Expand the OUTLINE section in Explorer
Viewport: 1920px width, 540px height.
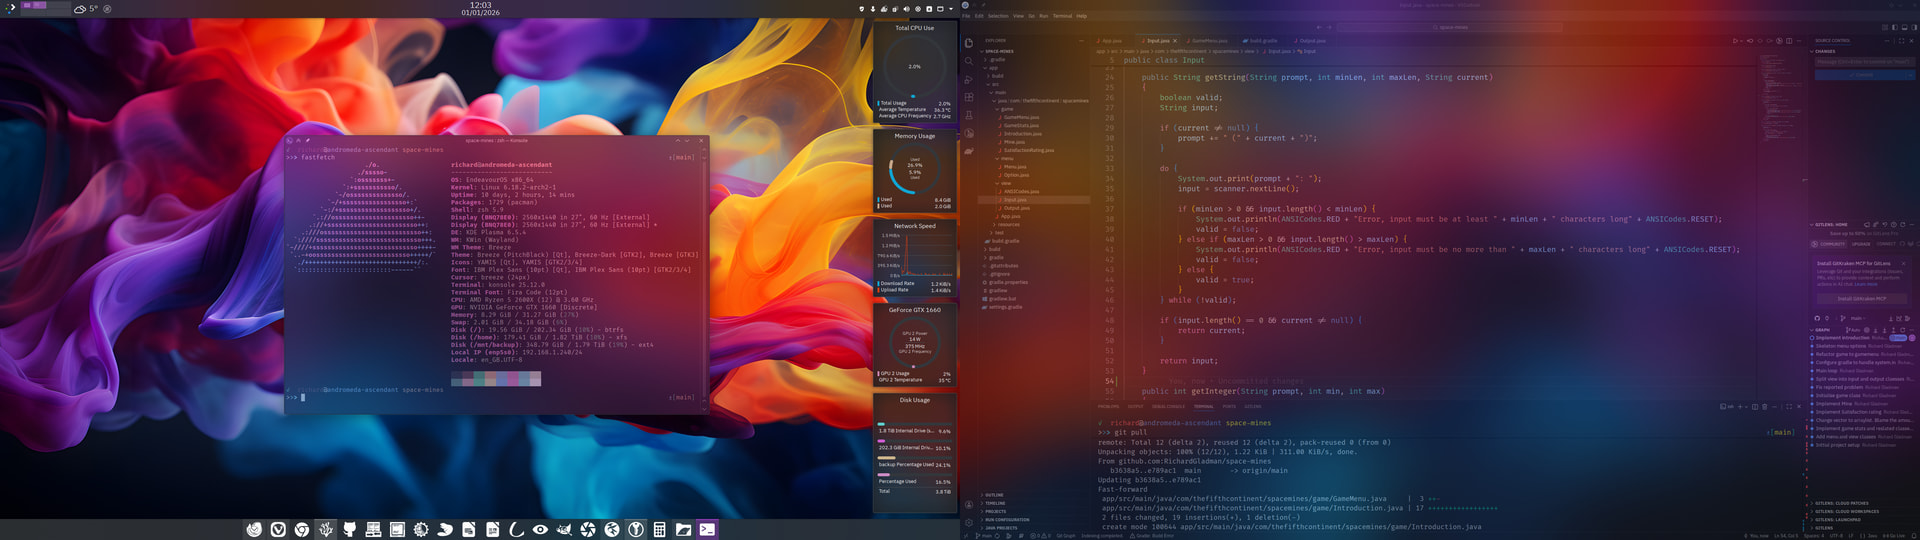[994, 495]
